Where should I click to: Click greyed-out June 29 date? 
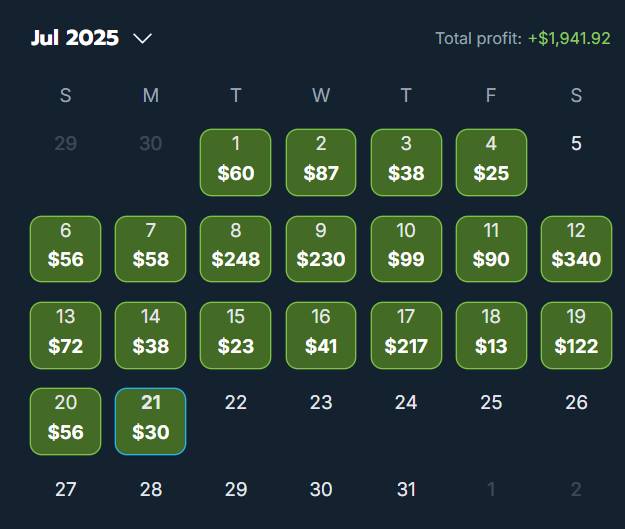(x=65, y=143)
